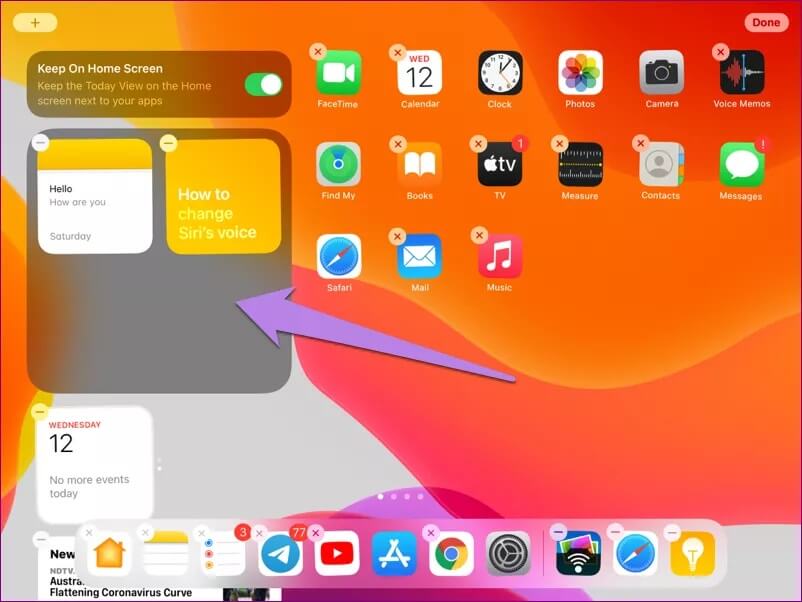Open the Reminders app in dock
The width and height of the screenshot is (802, 602).
pos(222,553)
